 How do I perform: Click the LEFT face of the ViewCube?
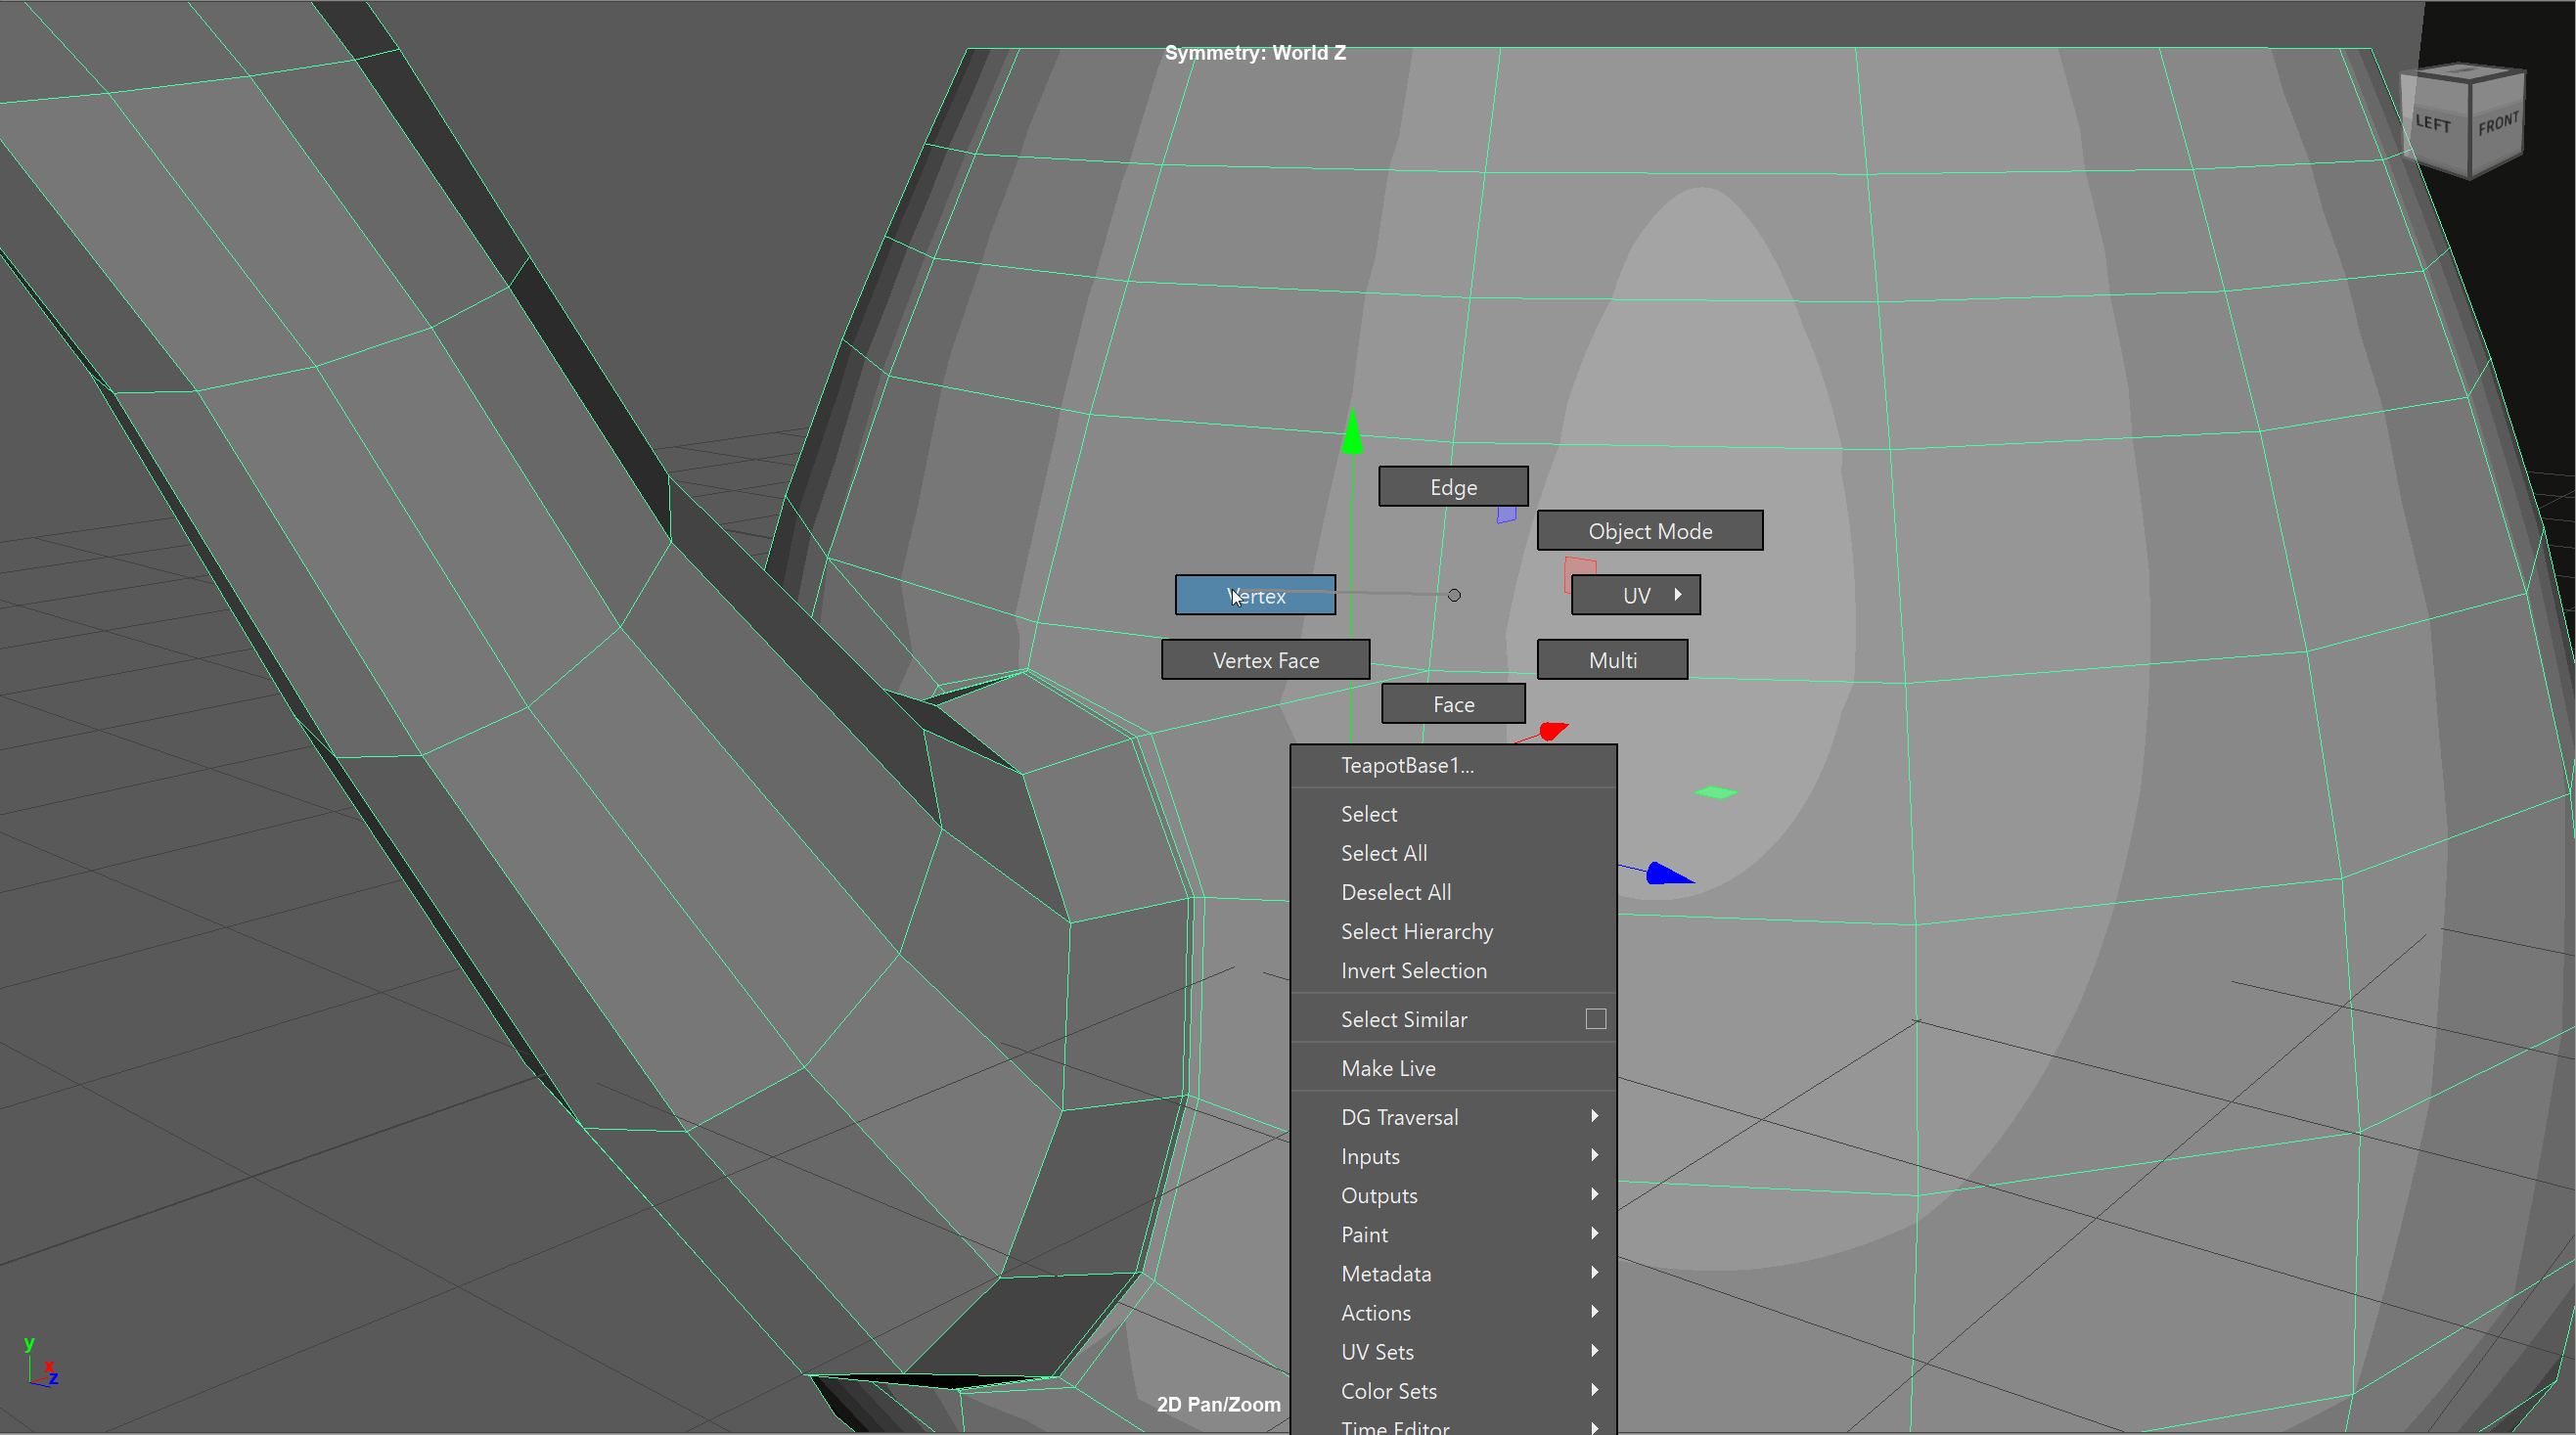[x=2433, y=124]
